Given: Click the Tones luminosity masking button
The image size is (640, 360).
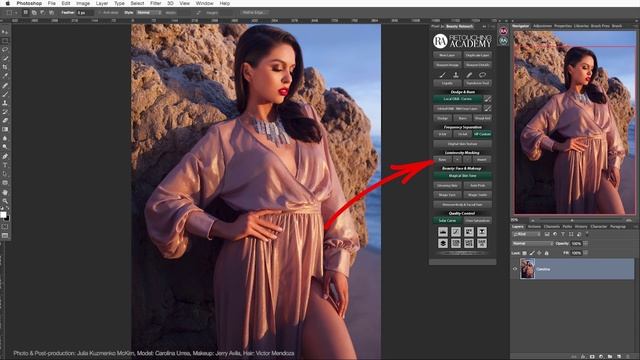Looking at the screenshot, I should pos(442,160).
